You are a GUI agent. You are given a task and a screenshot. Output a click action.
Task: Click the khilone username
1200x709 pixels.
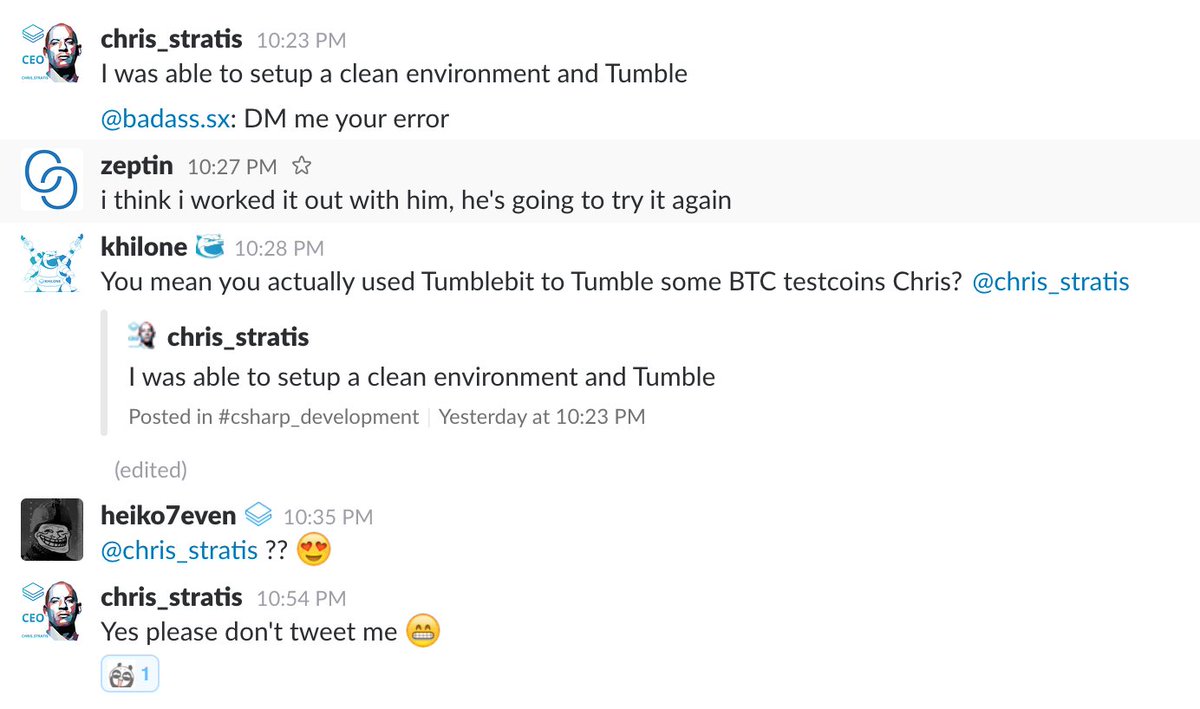[144, 247]
